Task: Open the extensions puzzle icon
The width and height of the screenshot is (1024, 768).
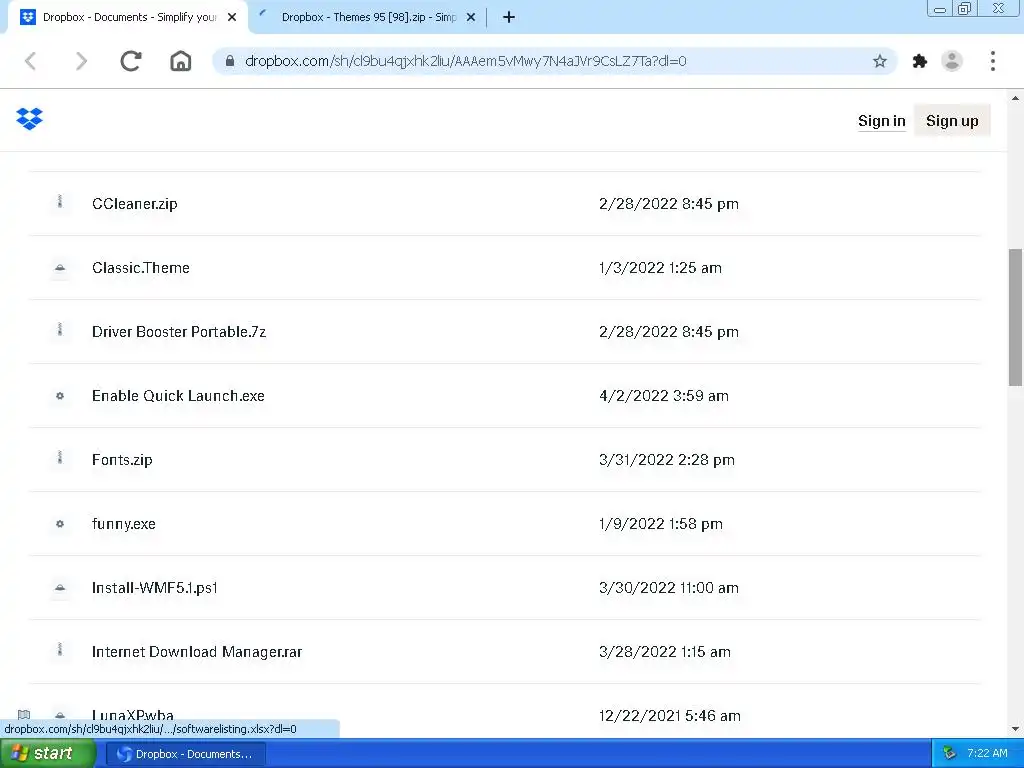Action: click(x=920, y=61)
